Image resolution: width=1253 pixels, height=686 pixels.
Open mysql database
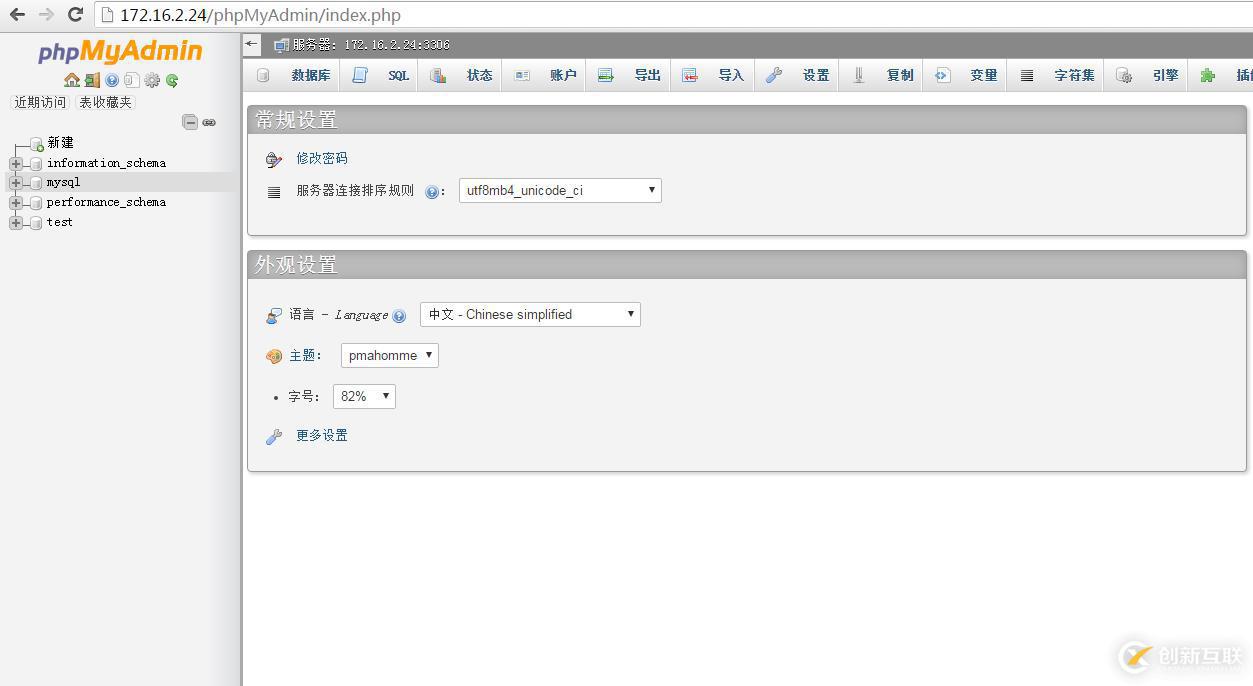coord(63,182)
